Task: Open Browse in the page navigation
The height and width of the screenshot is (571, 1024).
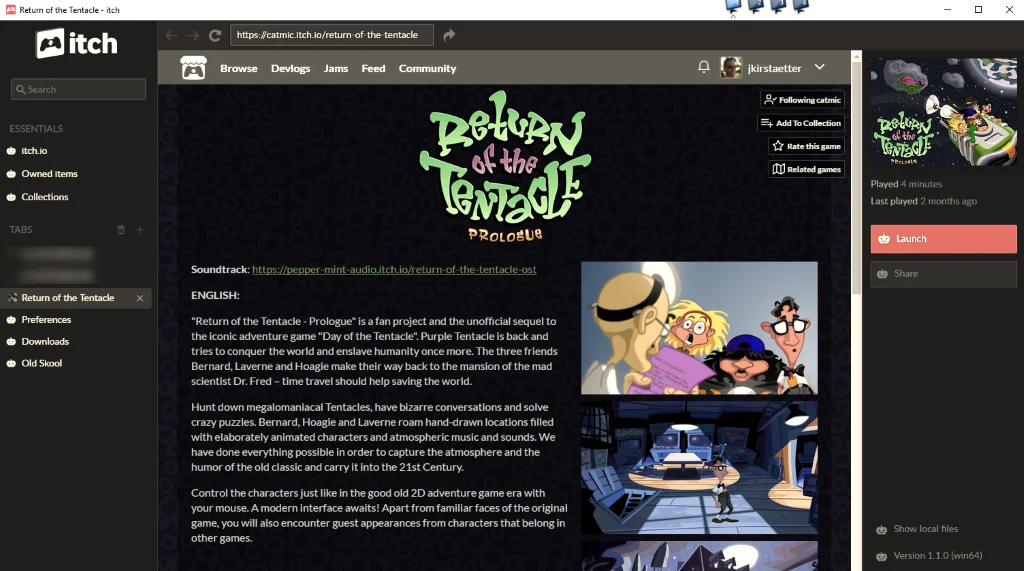Action: point(238,68)
